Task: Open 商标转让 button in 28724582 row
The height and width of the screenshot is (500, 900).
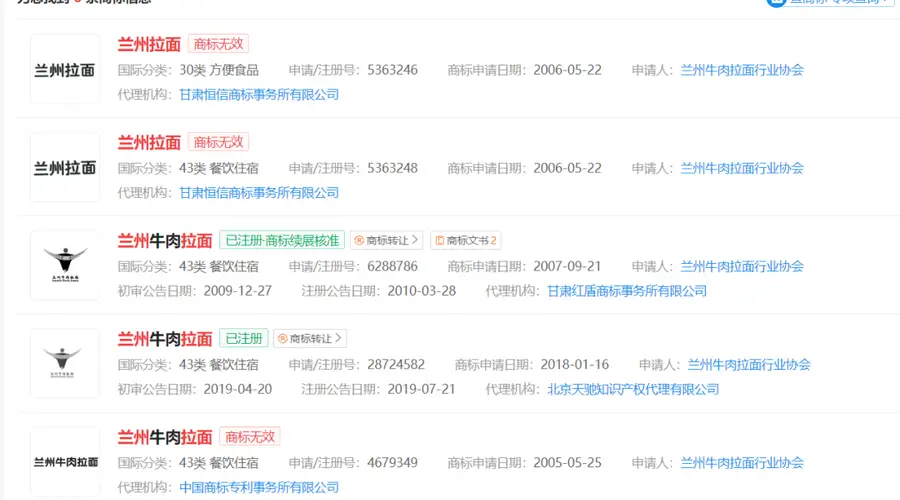Action: click(x=310, y=339)
